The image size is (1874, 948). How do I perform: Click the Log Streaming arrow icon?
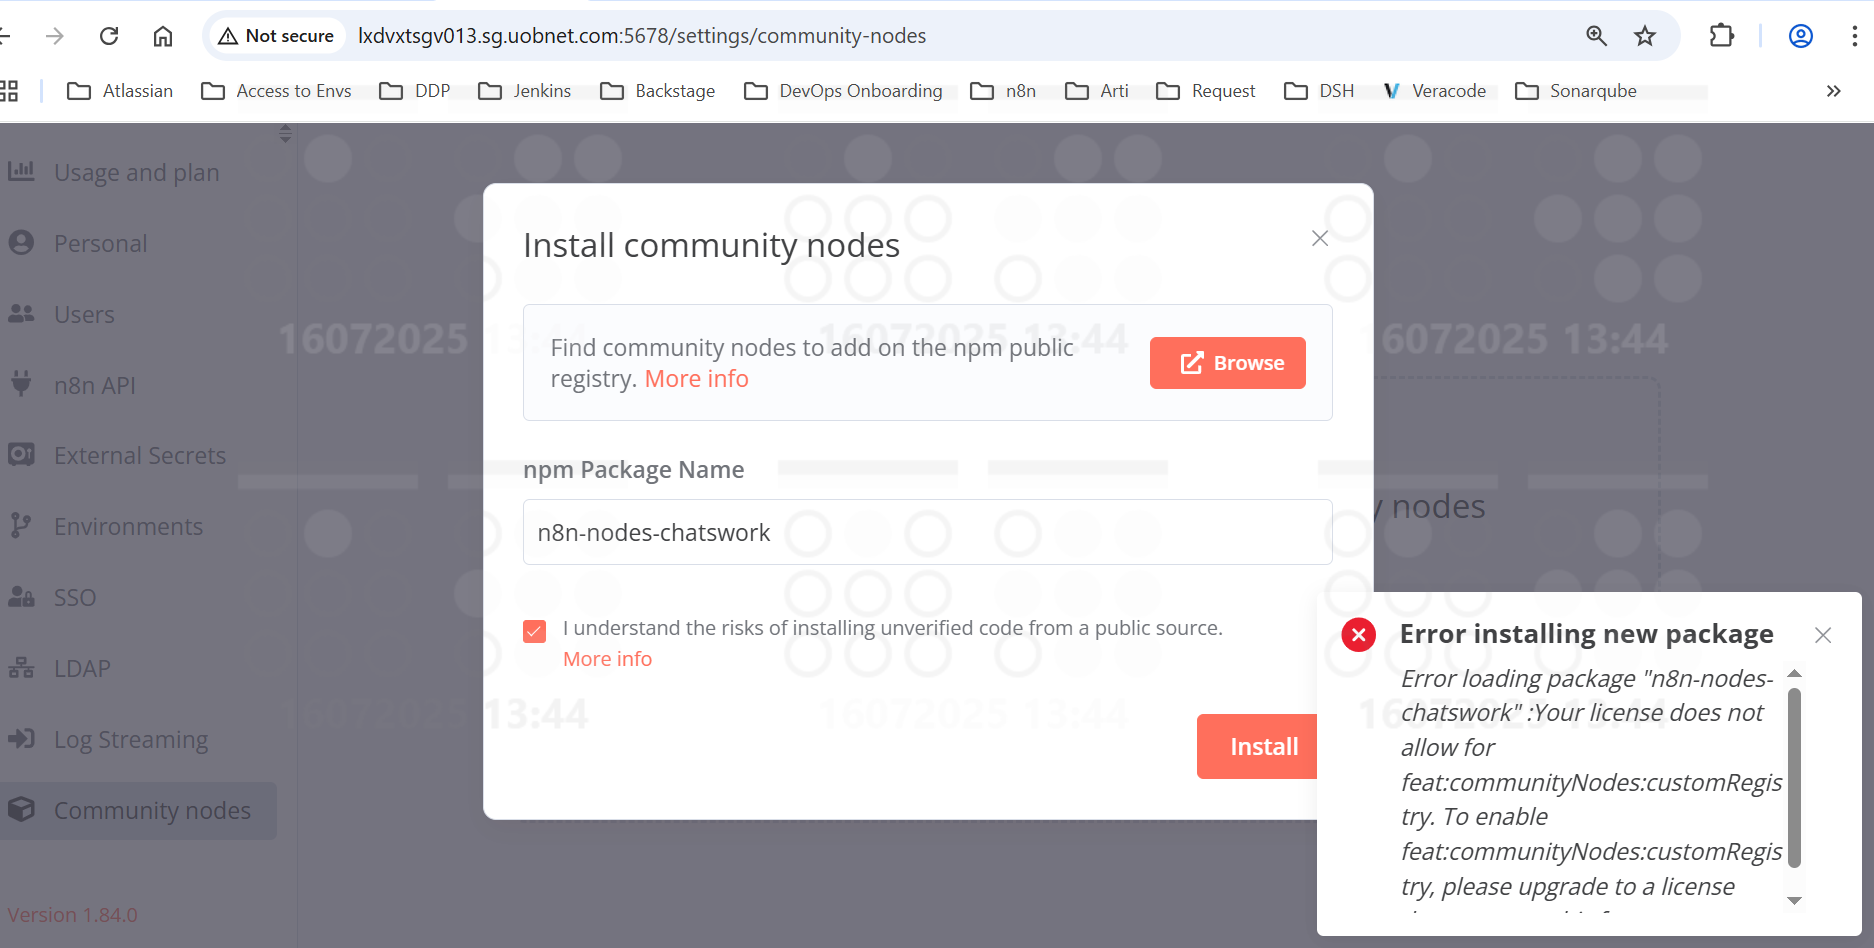click(x=21, y=739)
